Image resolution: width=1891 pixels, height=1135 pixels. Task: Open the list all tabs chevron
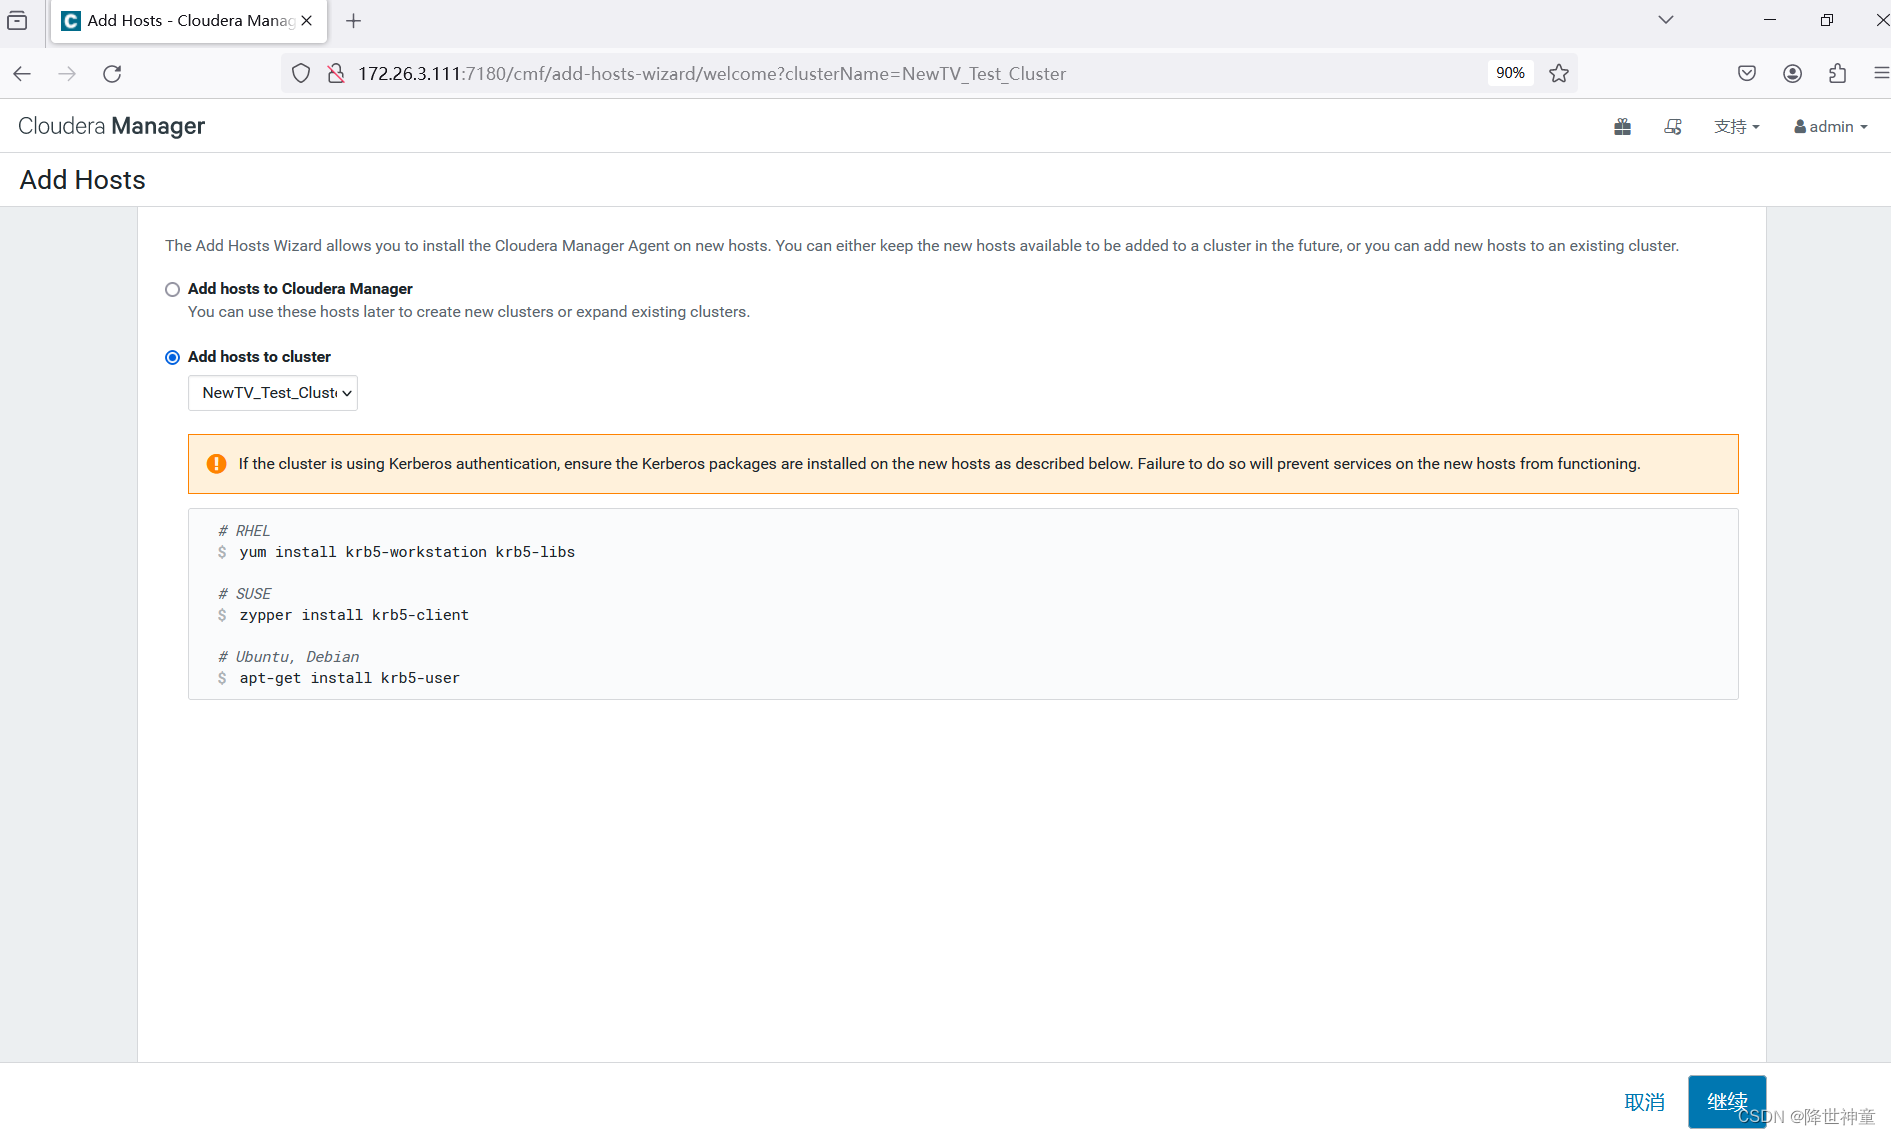(1666, 20)
